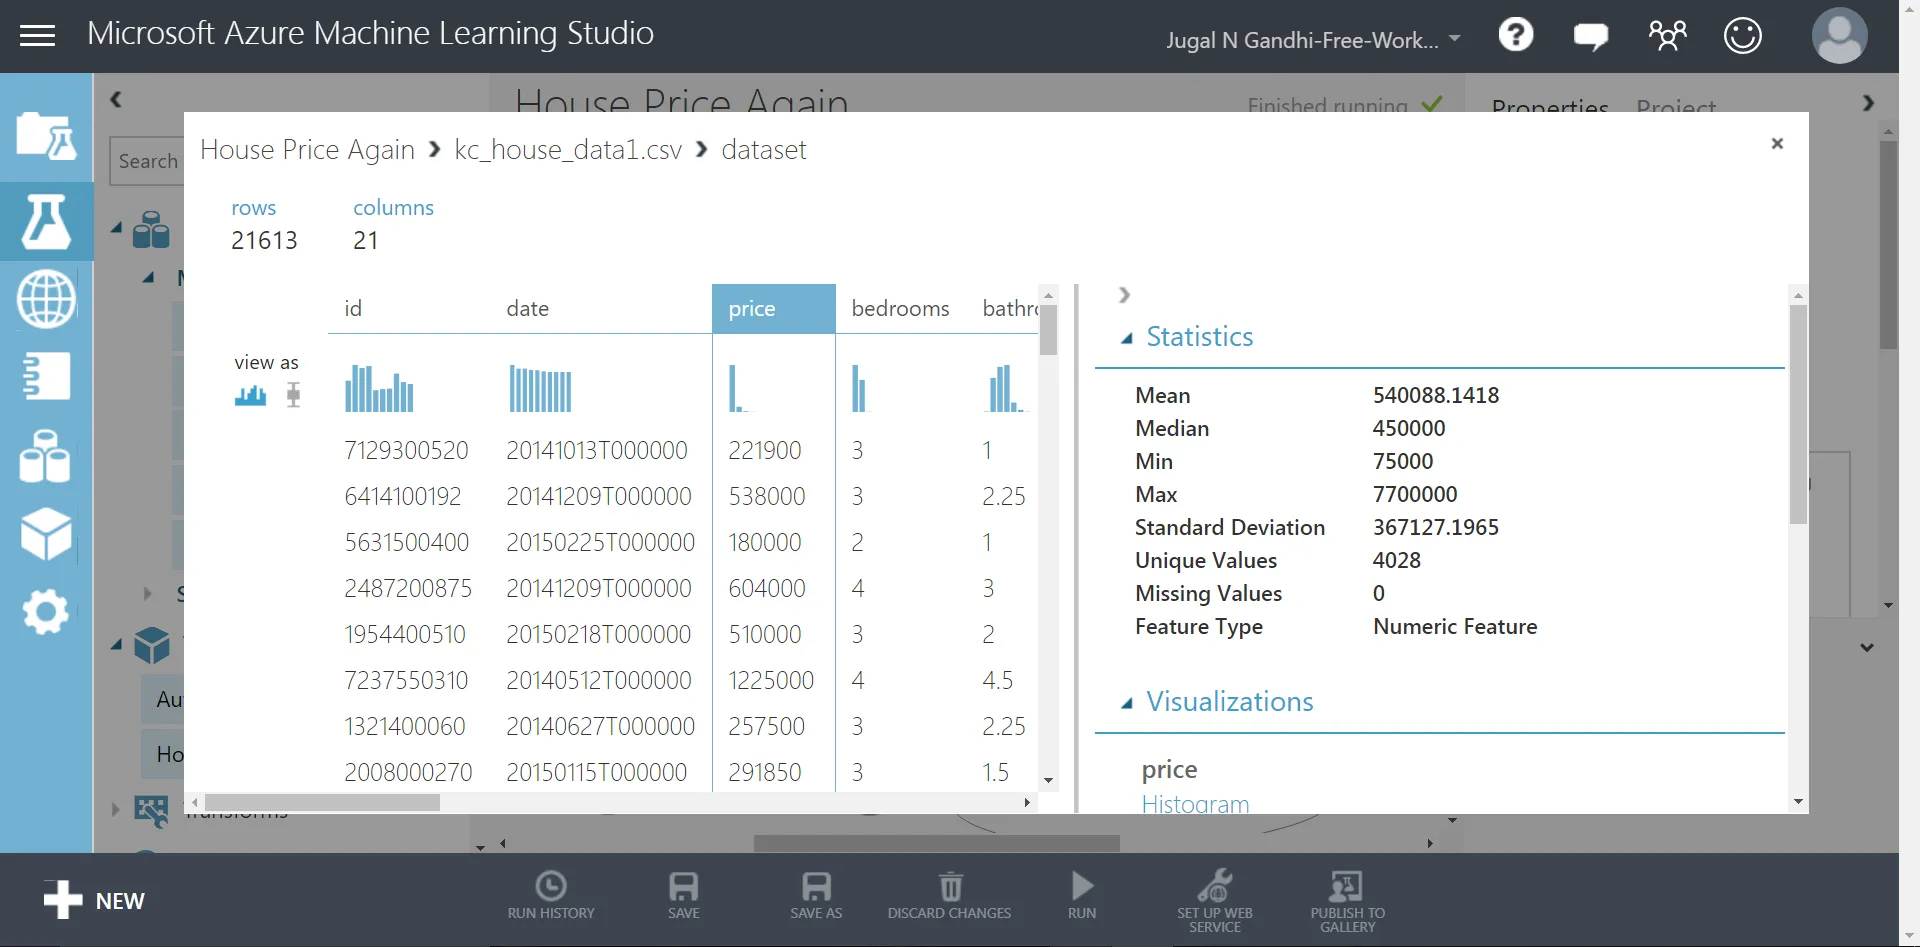
Task: Select the Experiments flask sidebar icon
Action: (46, 221)
